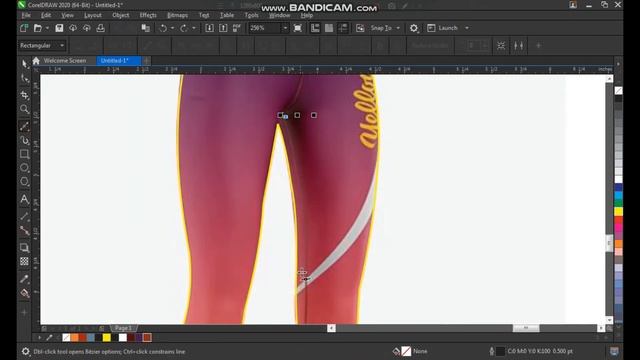Screen dimensions: 640x360
Task: Select the Rectangle tool
Action: pyautogui.click(x=24, y=154)
